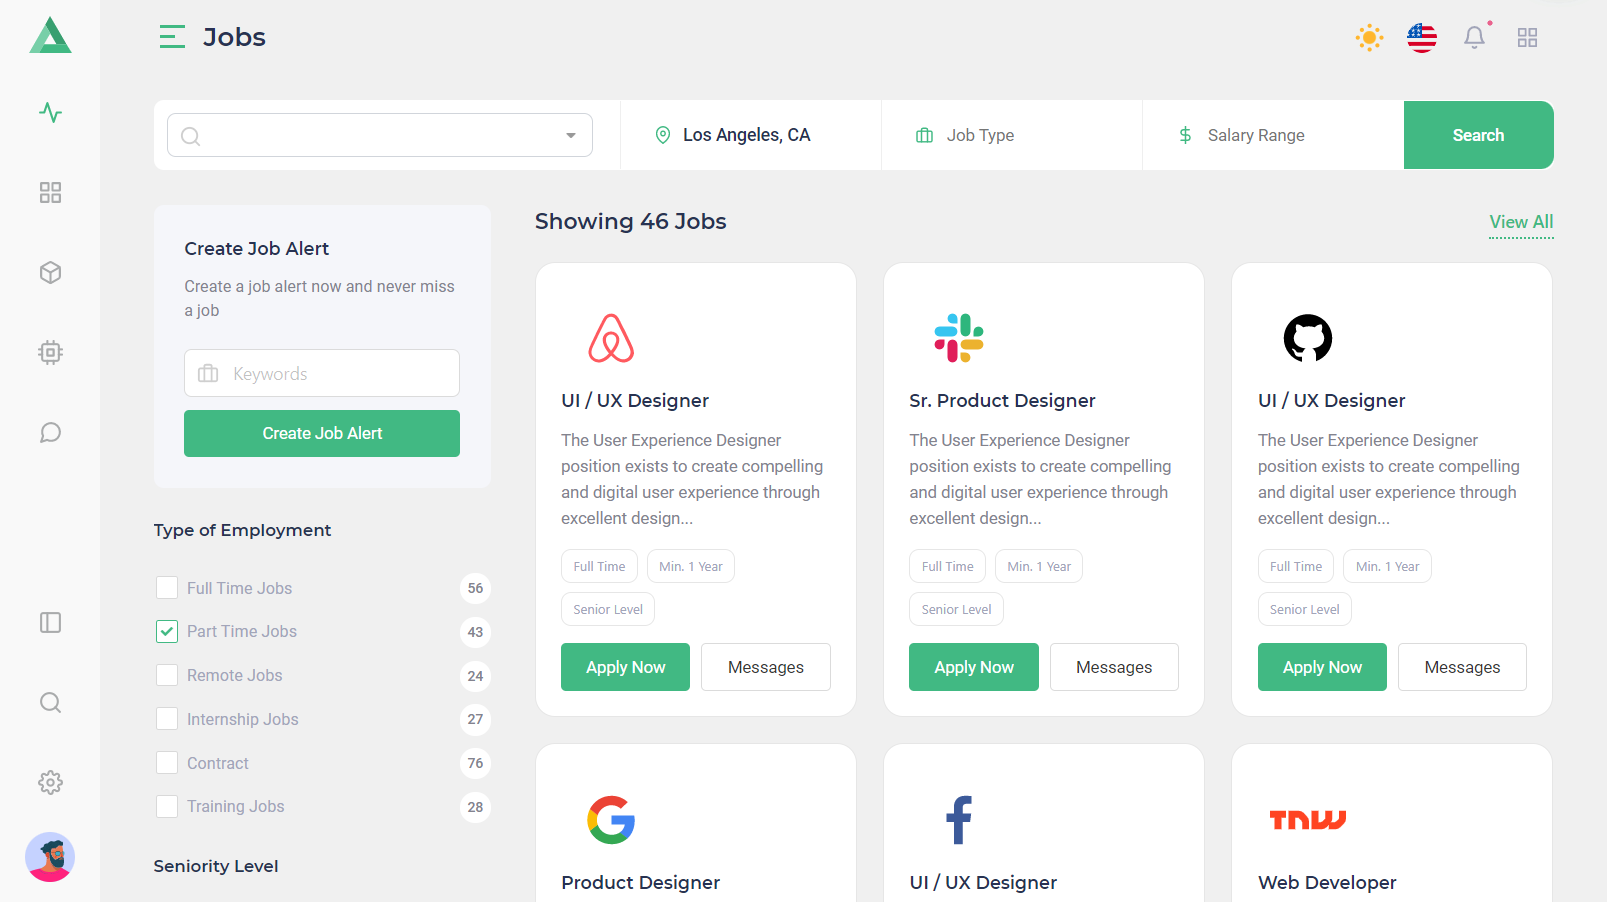Open notifications bell icon
This screenshot has width=1607, height=902.
1474,38
